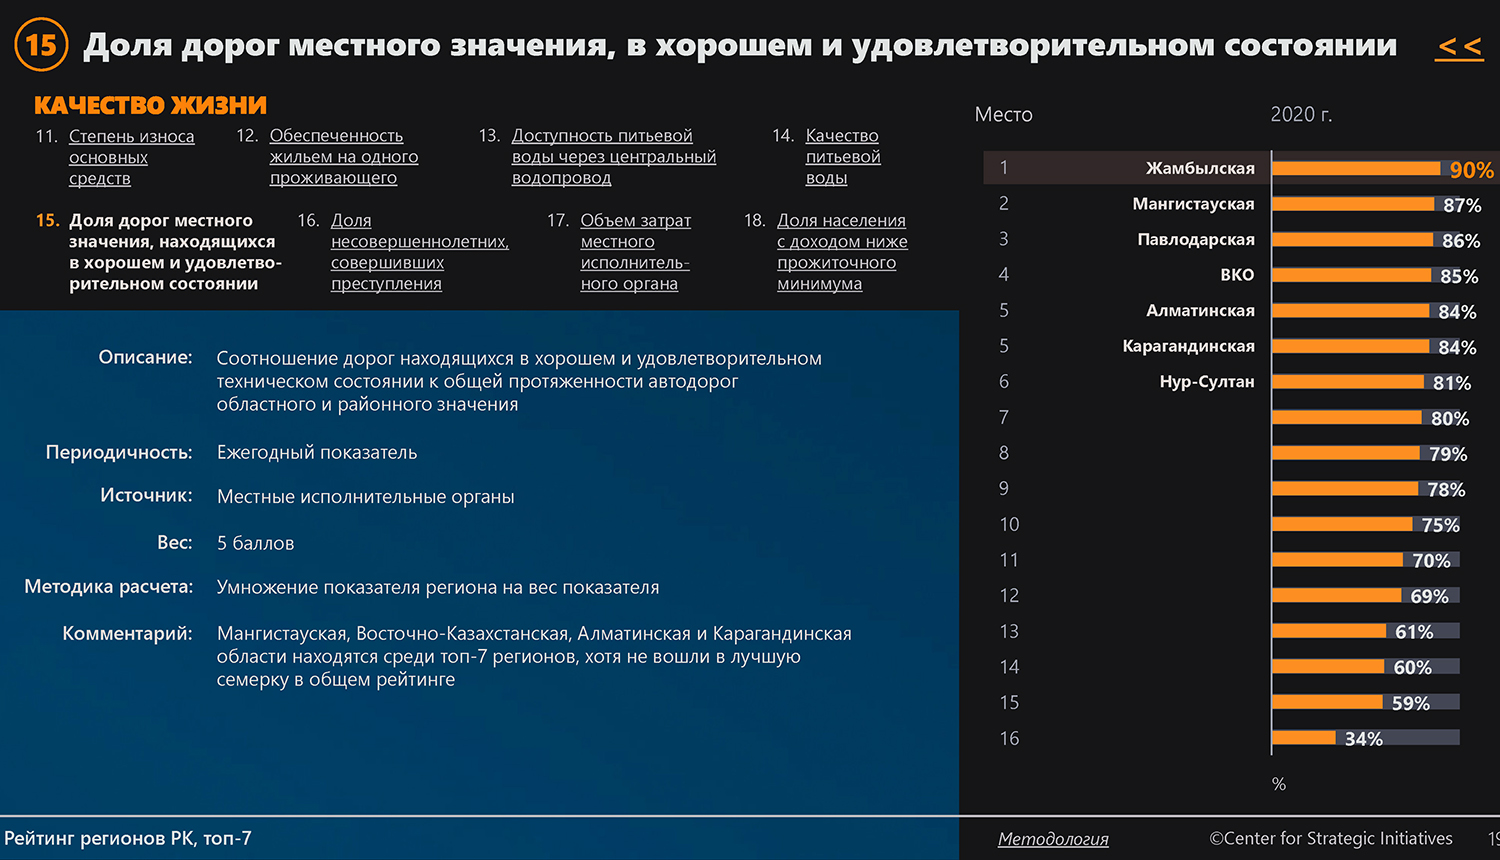Click the 5 баллов value
The width and height of the screenshot is (1500, 860).
255,543
